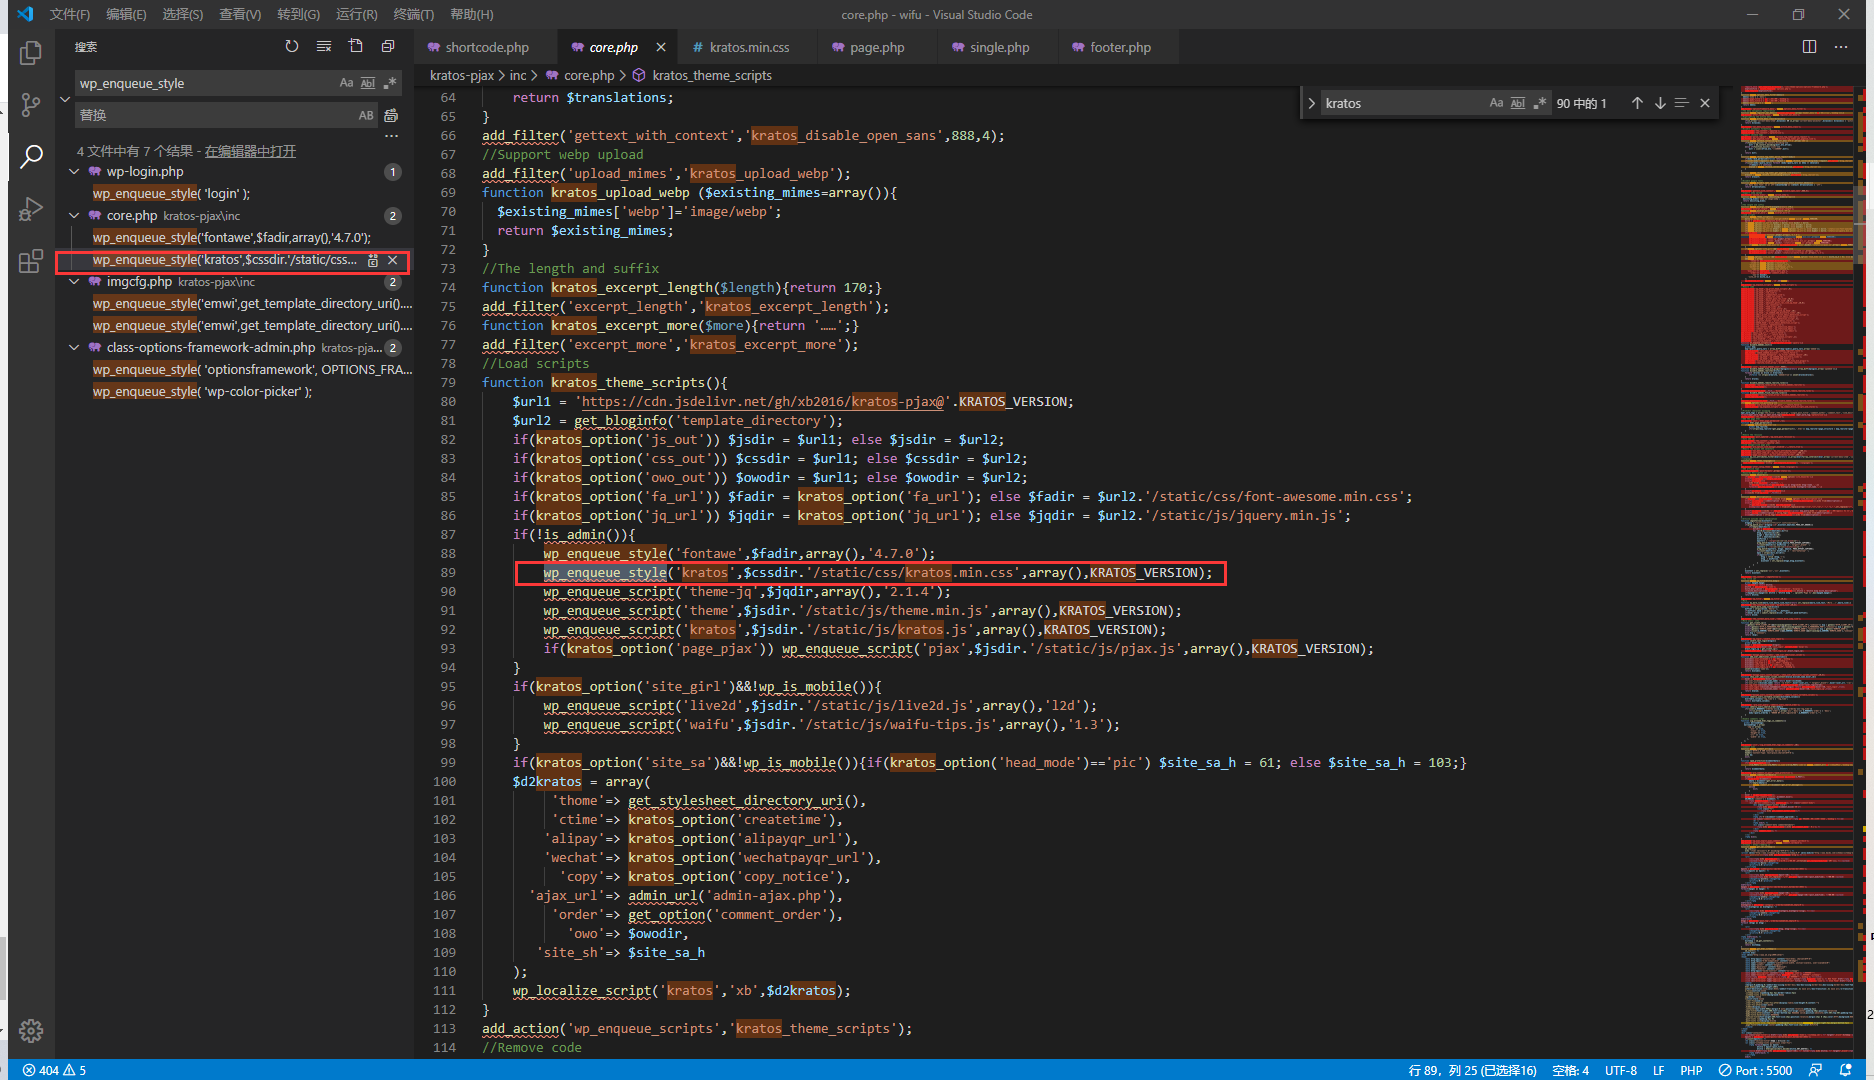Open the Run and Debug view
The width and height of the screenshot is (1874, 1080).
pos(31,208)
